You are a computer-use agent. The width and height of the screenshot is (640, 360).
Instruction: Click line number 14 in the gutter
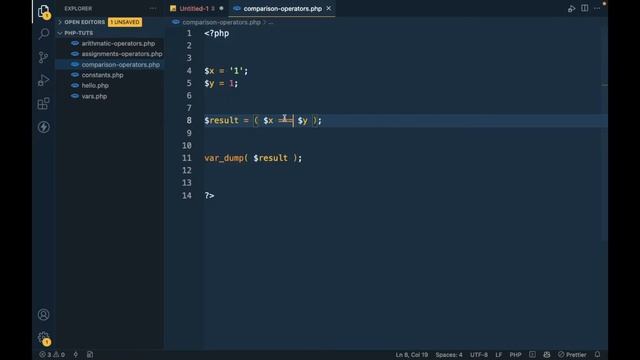point(187,196)
